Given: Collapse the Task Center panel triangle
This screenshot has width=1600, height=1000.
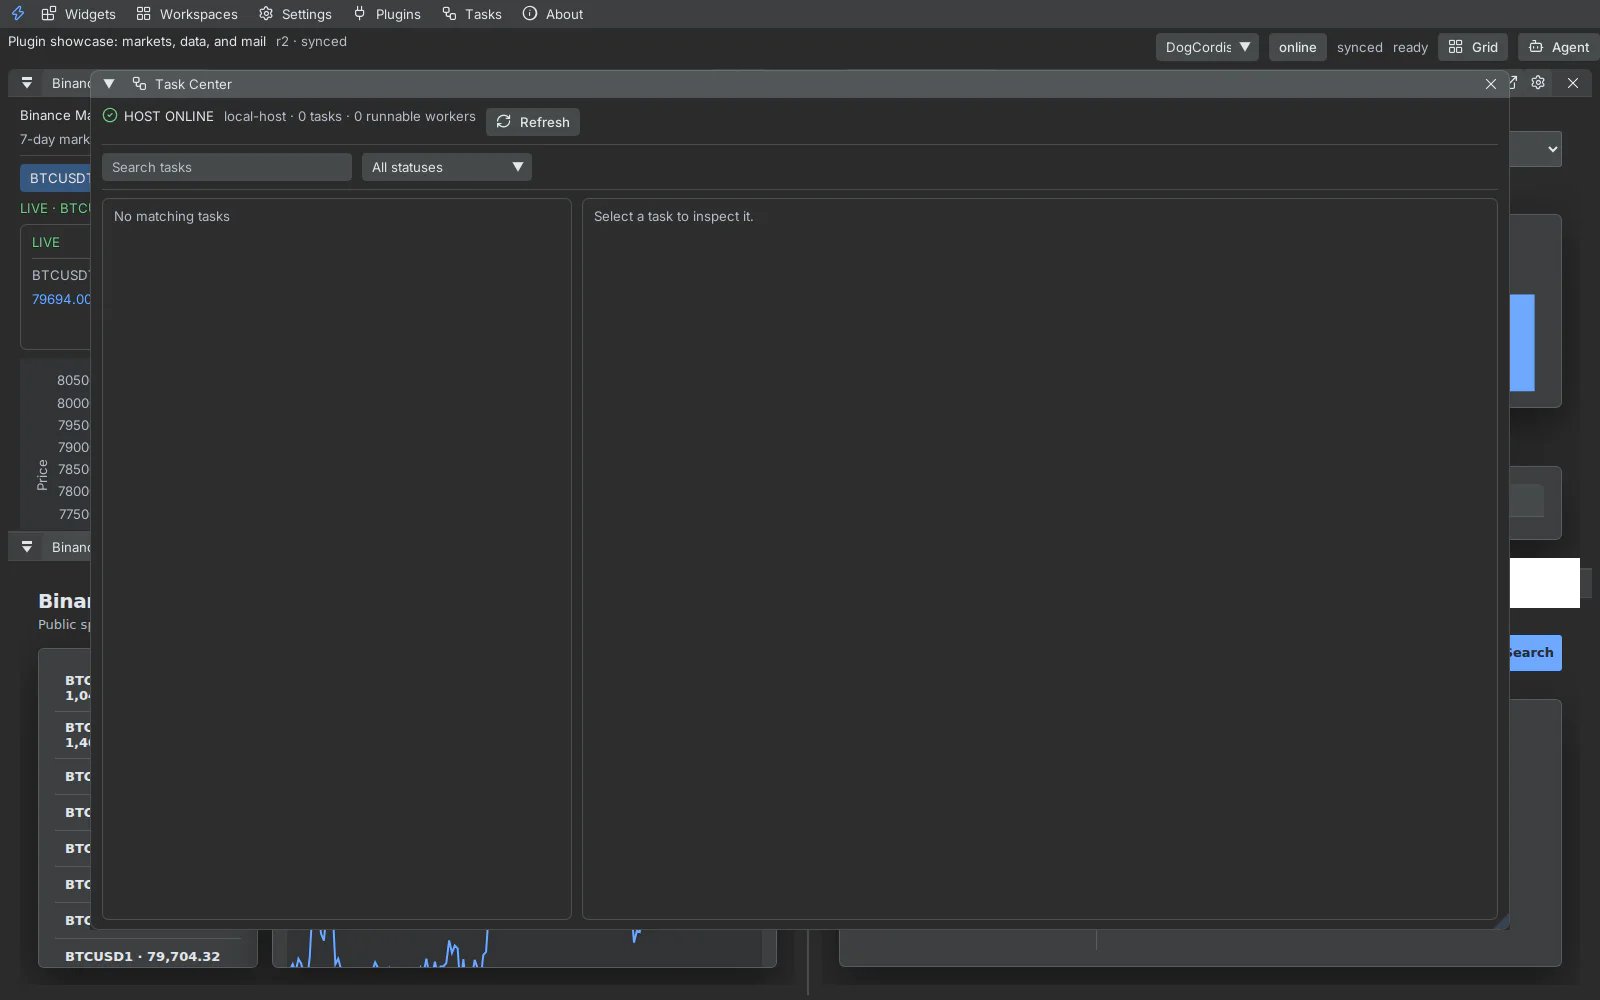Looking at the screenshot, I should 109,84.
